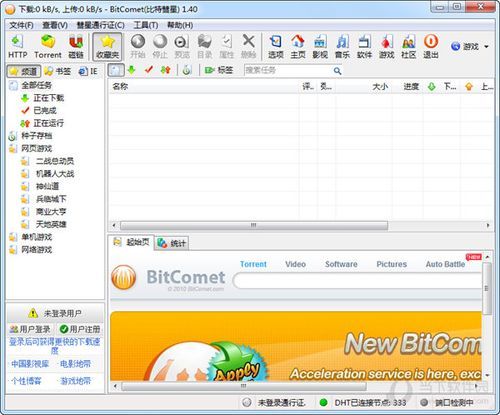Switch to the 统计 tab
The image size is (500, 415).
click(171, 243)
